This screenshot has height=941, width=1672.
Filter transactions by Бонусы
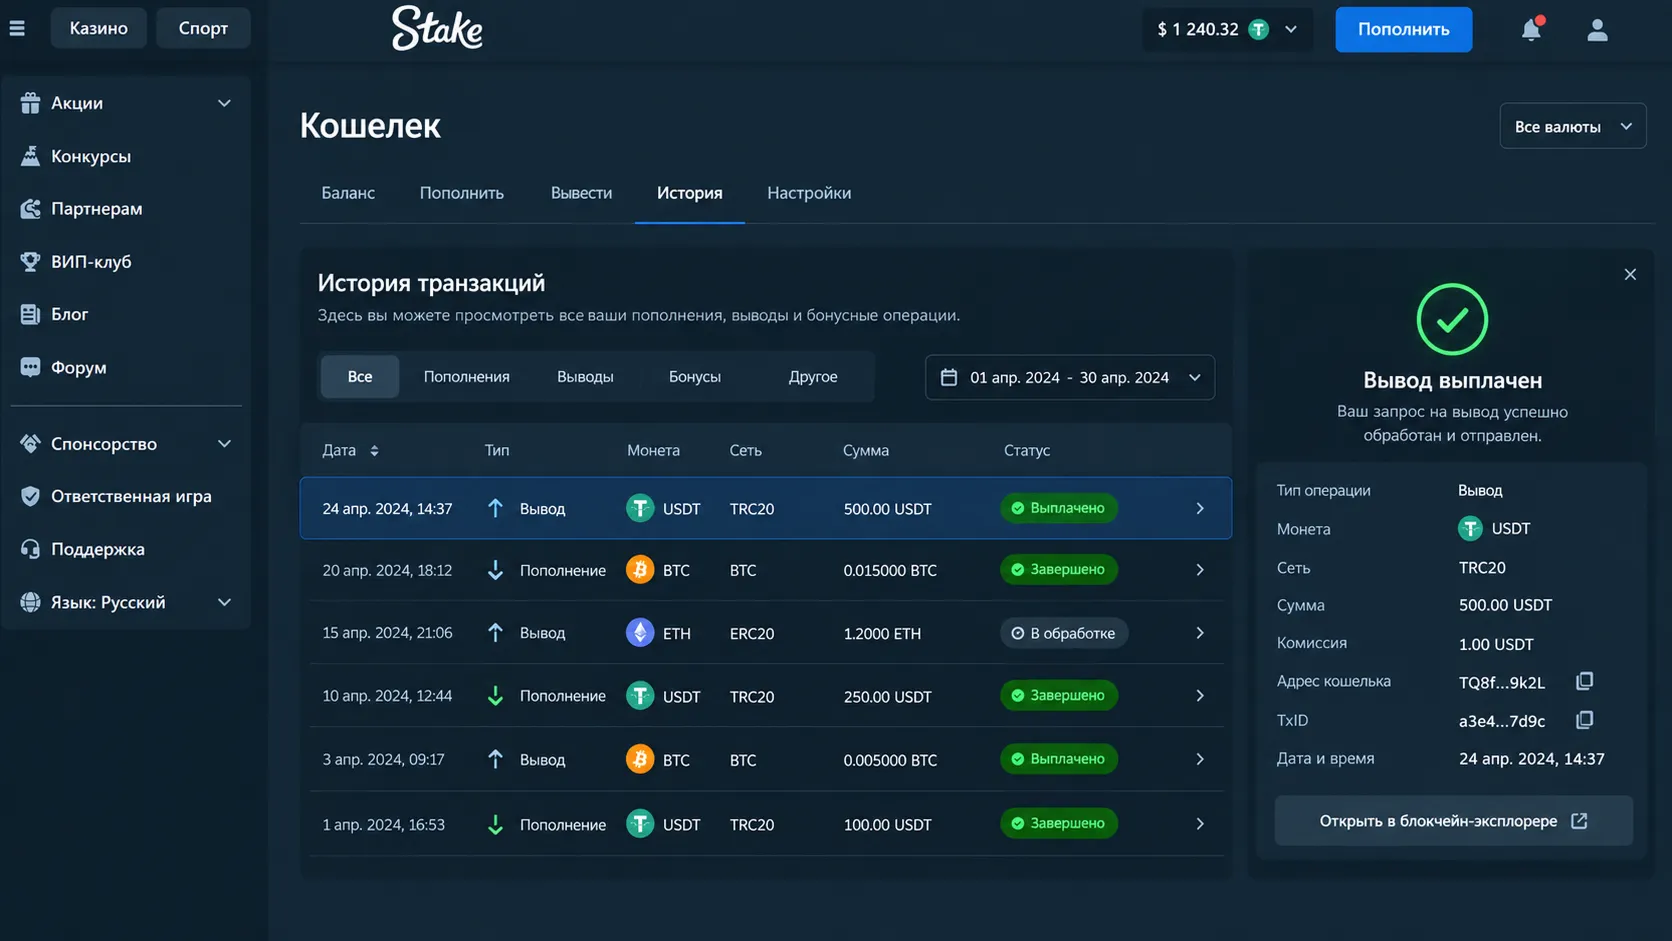(x=695, y=377)
